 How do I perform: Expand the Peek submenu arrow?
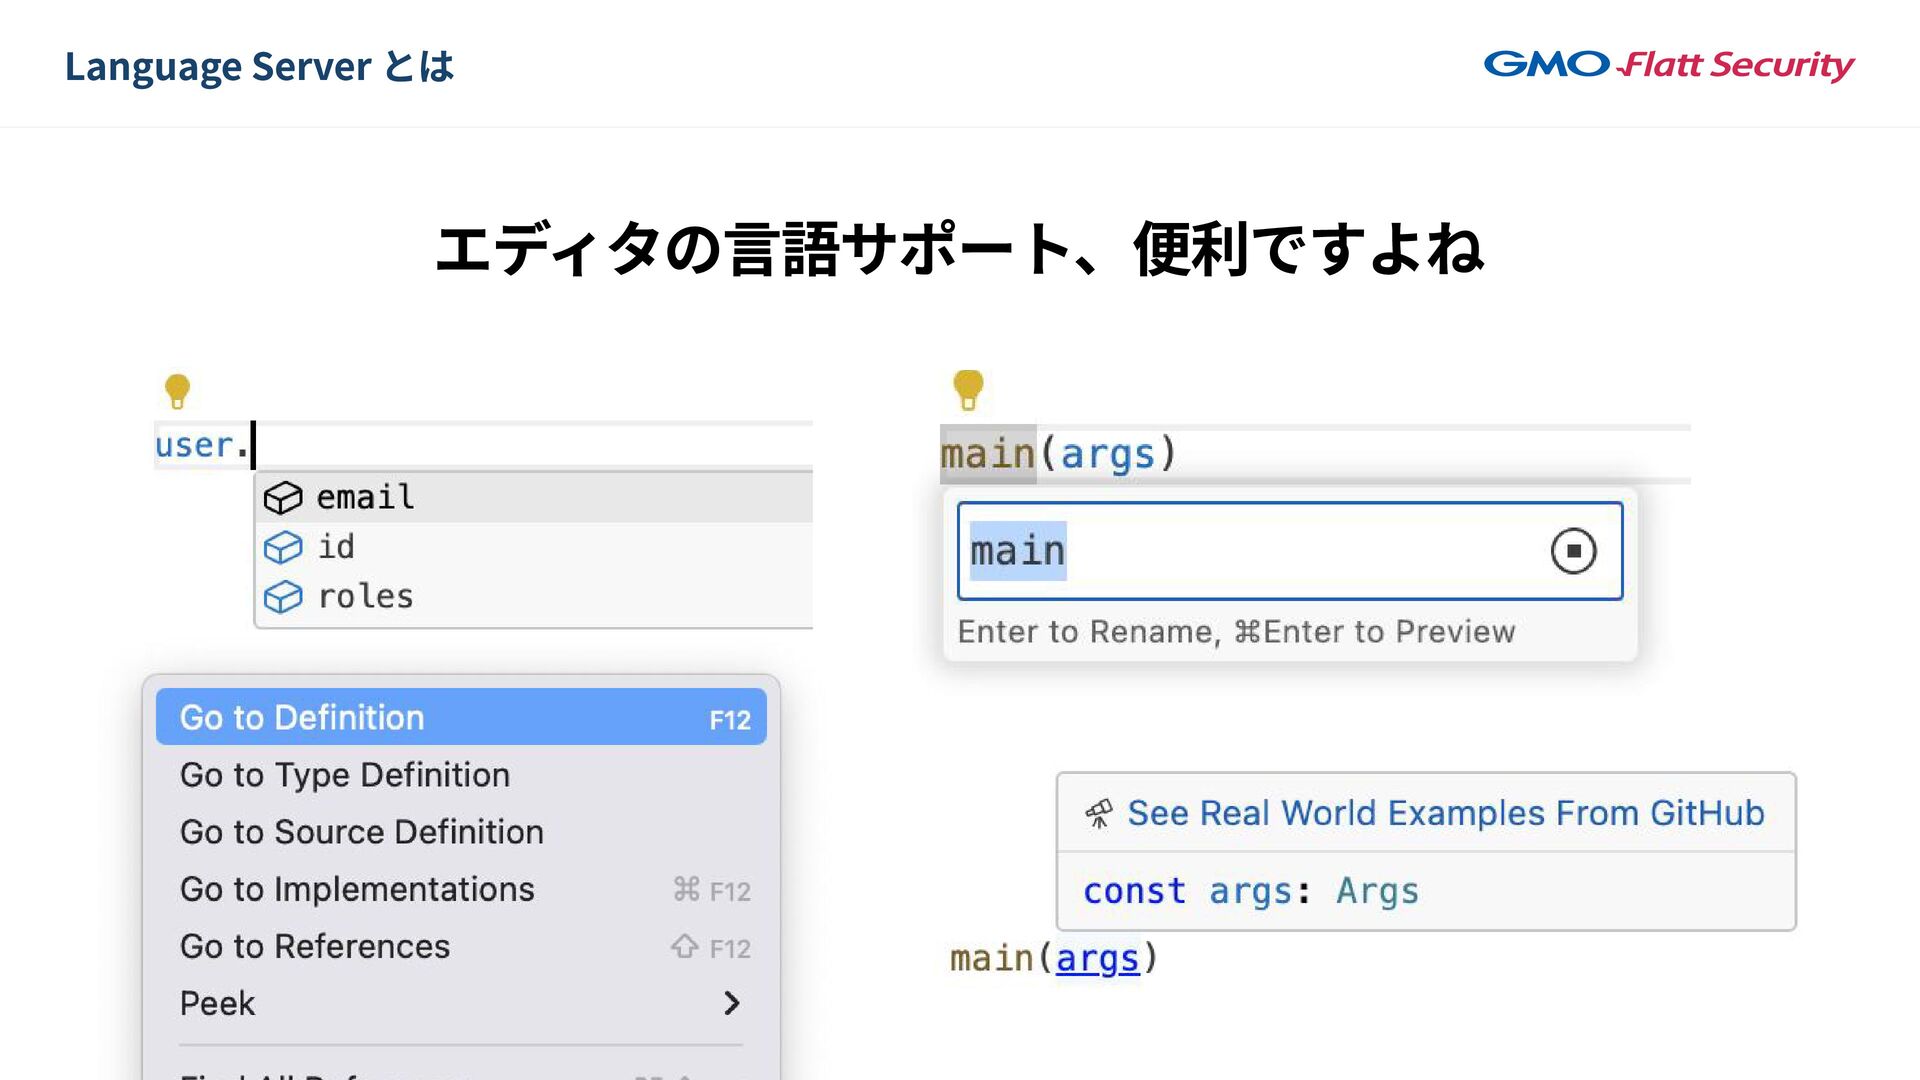(x=732, y=1003)
